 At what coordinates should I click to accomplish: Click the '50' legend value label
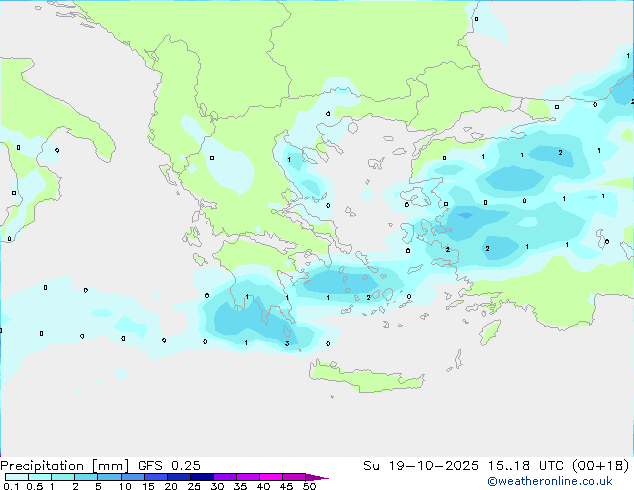[310, 486]
